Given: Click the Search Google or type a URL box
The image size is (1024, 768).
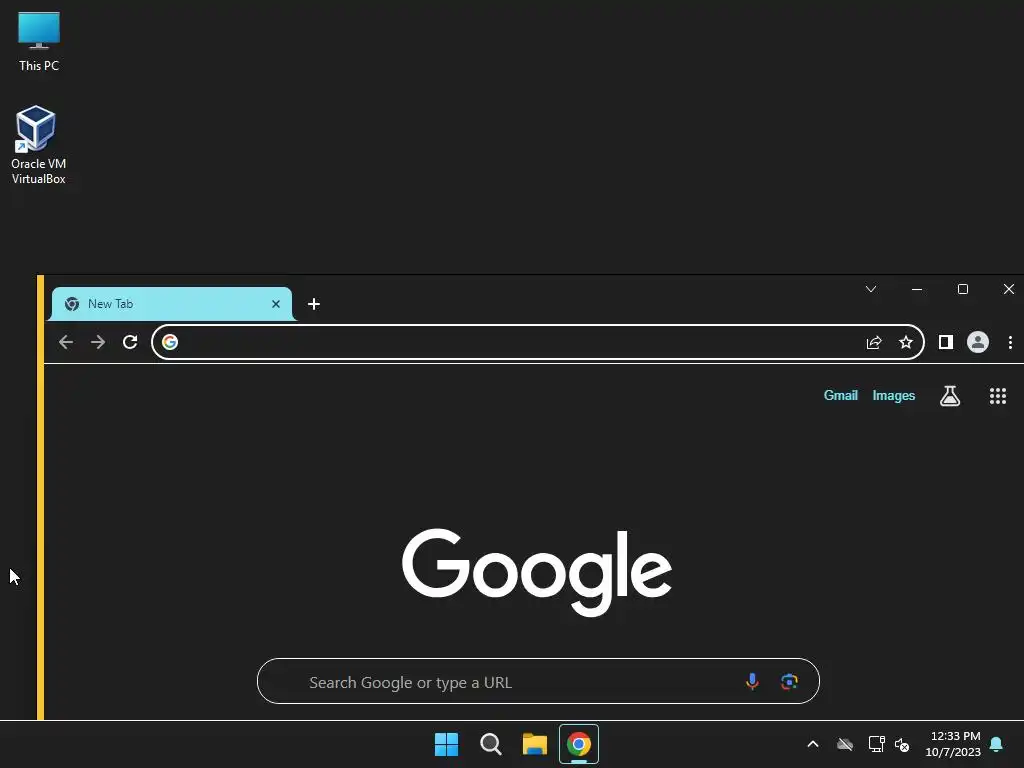Looking at the screenshot, I should [x=538, y=681].
